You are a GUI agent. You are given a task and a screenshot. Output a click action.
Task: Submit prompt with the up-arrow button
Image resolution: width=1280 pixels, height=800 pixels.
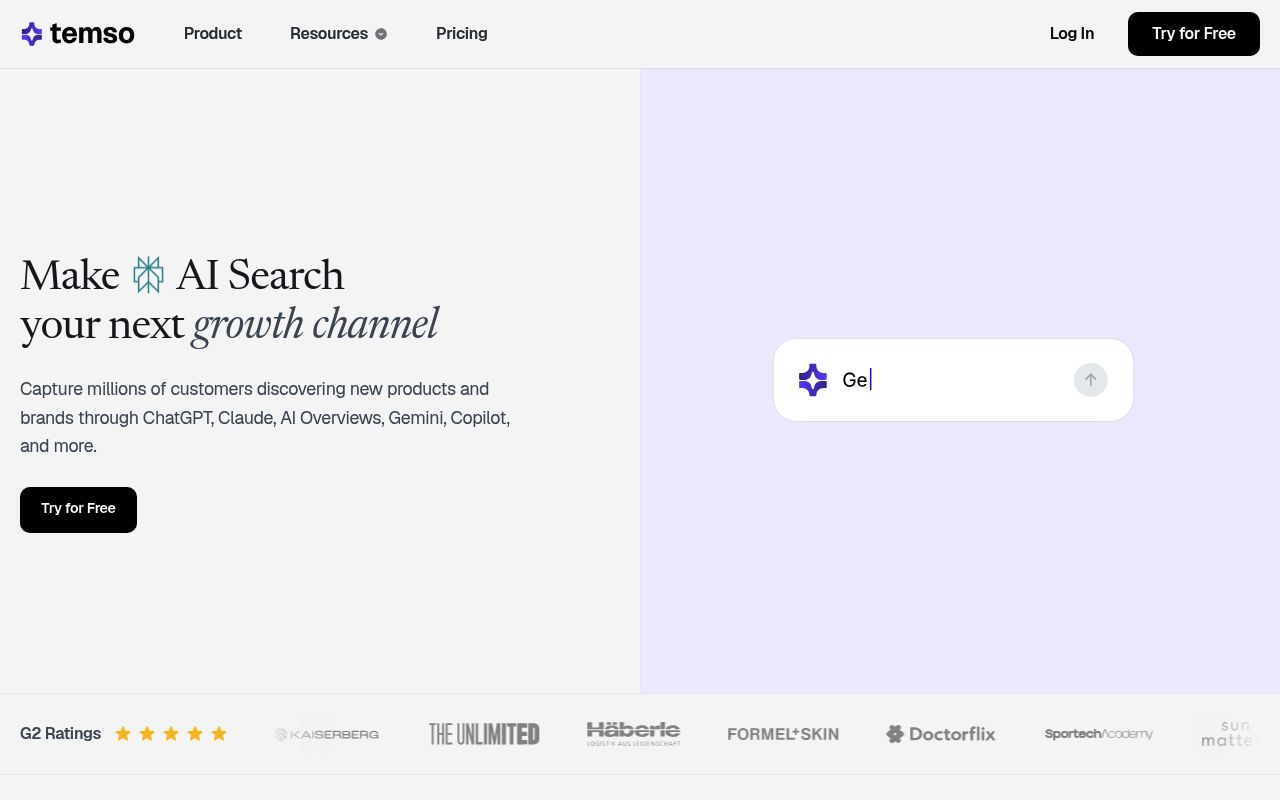click(x=1091, y=380)
